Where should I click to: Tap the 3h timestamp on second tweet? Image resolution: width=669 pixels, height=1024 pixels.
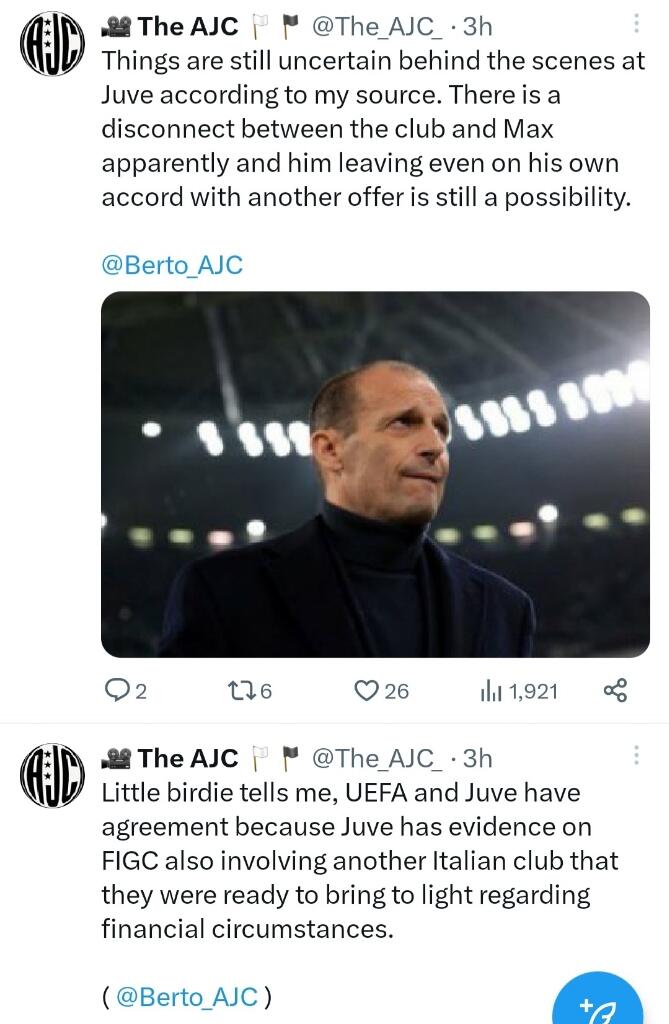click(478, 758)
